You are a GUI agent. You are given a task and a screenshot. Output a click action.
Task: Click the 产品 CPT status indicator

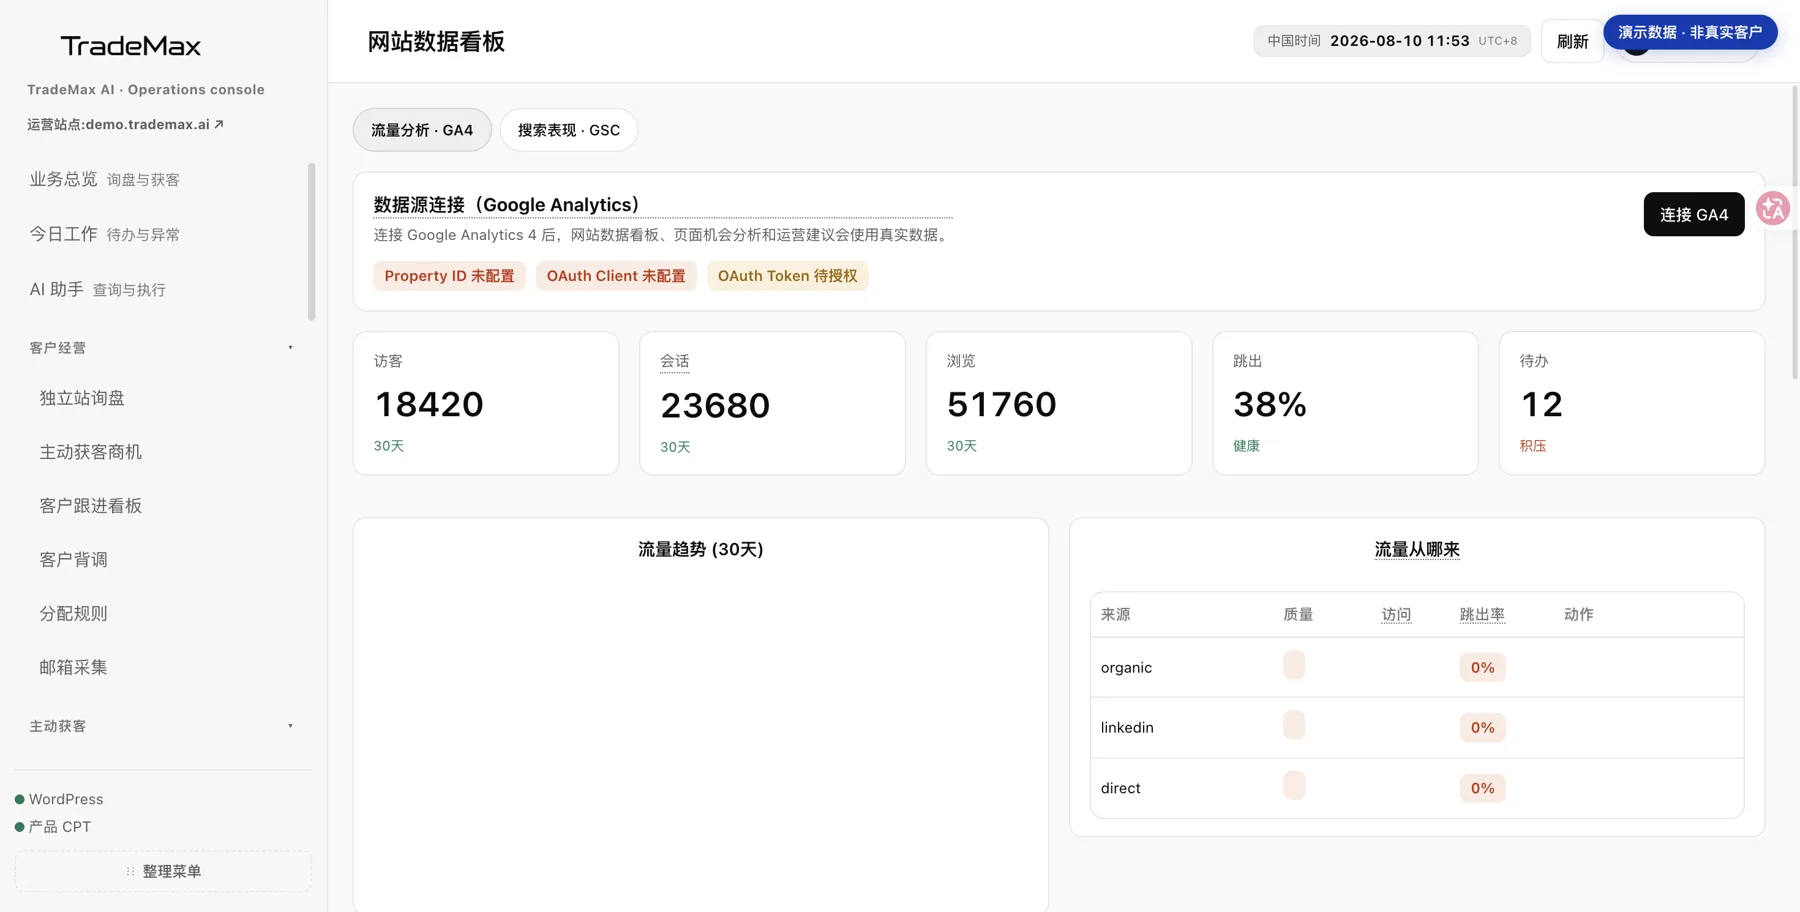coord(53,827)
